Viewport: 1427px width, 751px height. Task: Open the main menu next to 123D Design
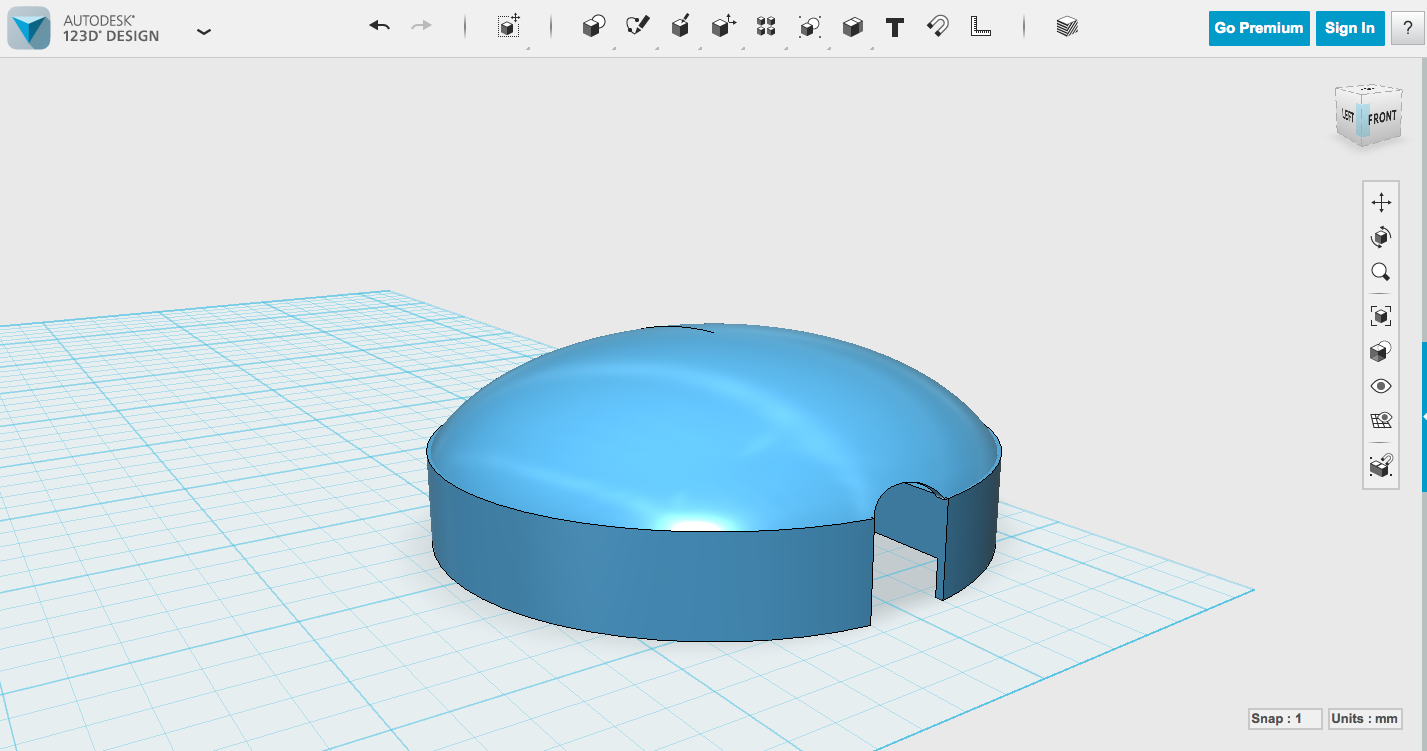[204, 32]
